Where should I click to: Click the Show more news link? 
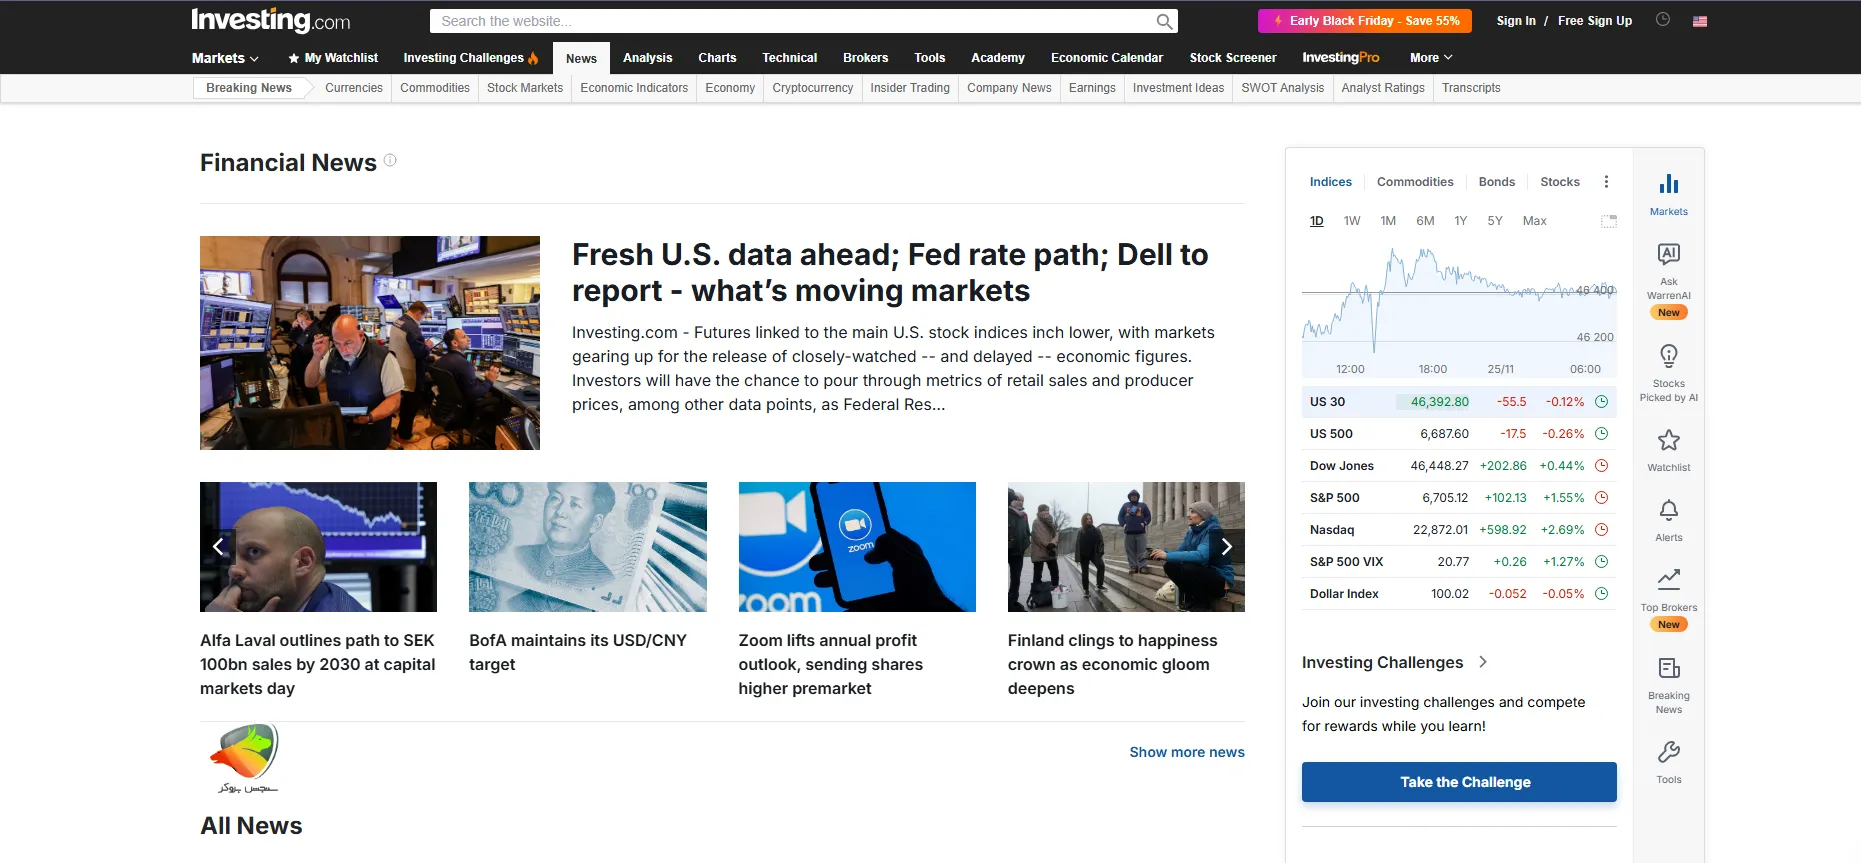(x=1186, y=752)
